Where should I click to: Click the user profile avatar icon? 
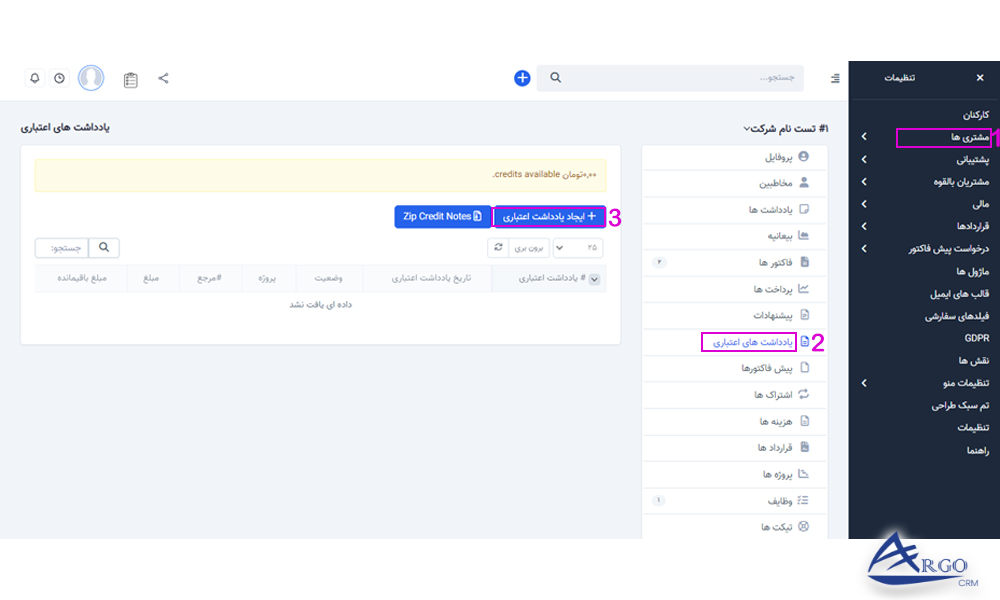tap(91, 78)
